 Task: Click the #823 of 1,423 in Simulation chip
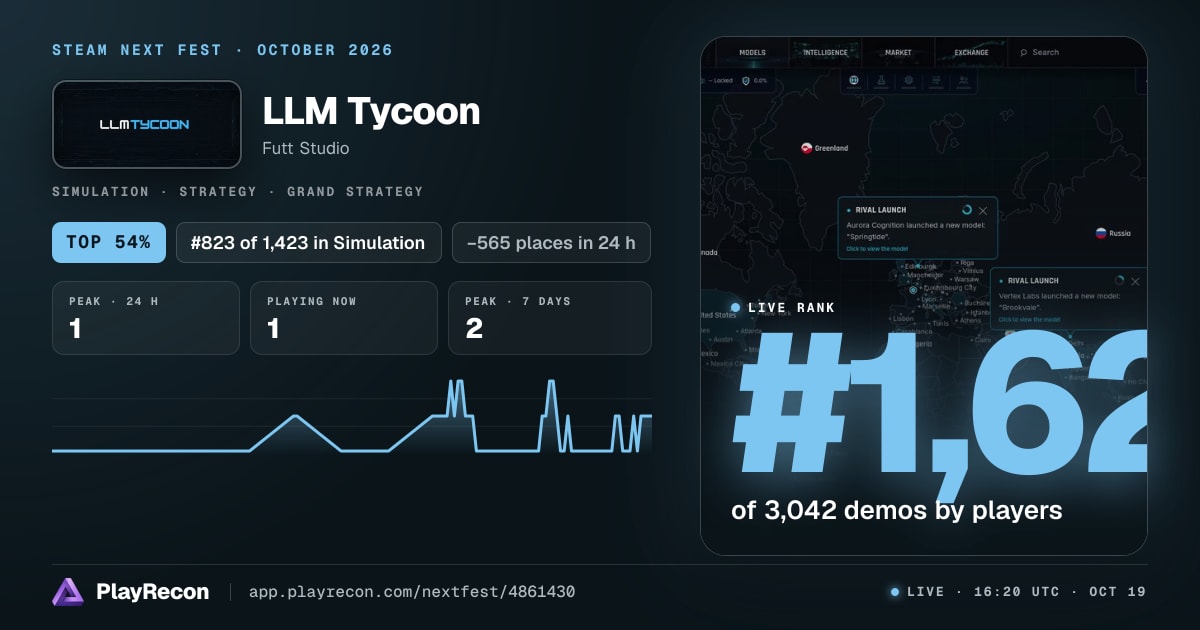coord(309,242)
